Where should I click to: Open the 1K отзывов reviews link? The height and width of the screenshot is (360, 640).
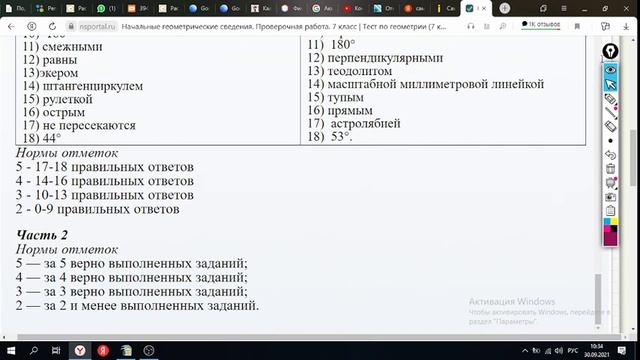[541, 24]
